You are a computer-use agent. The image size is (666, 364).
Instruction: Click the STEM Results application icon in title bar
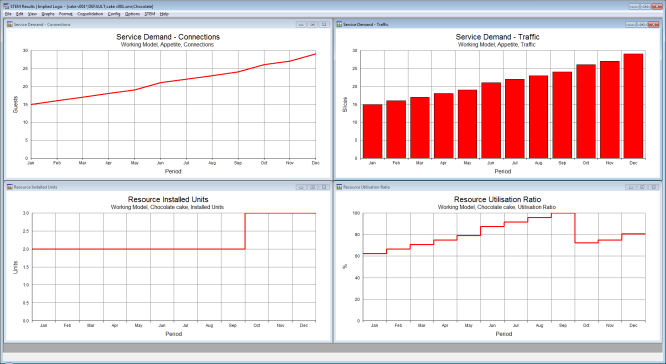[x=5, y=6]
